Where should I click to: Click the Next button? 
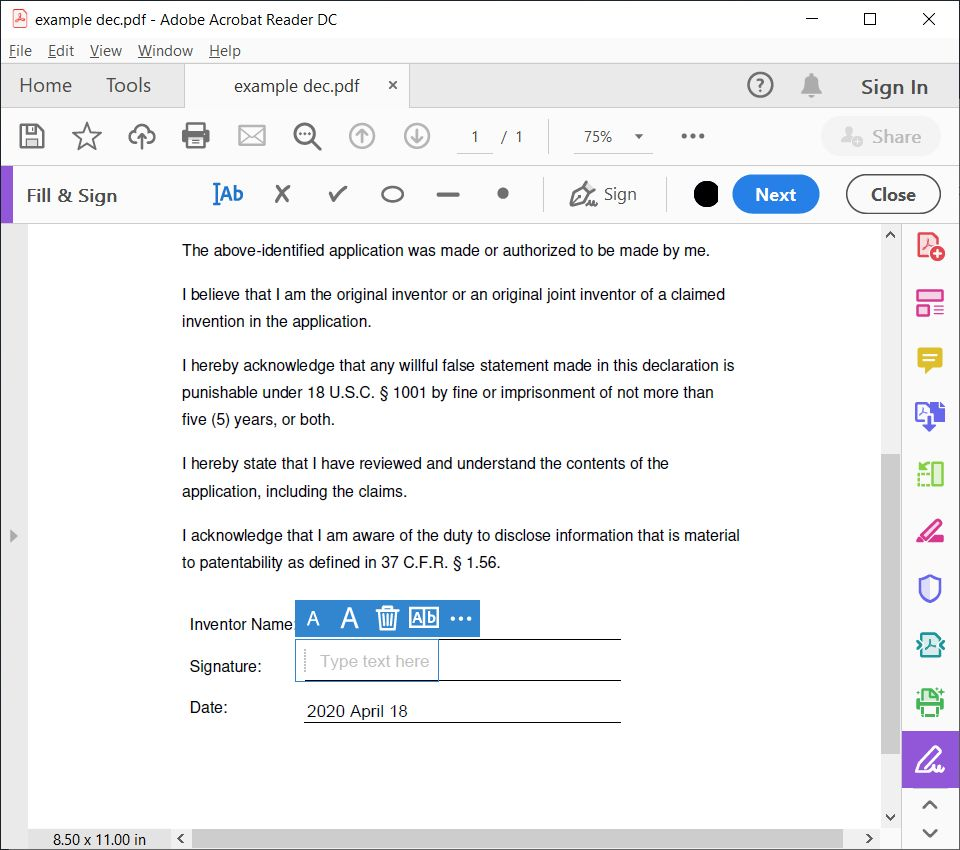click(776, 194)
